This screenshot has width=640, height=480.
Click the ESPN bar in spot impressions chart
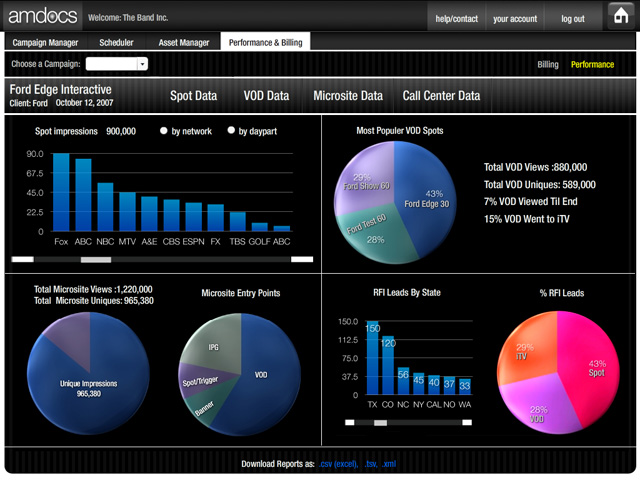click(193, 217)
